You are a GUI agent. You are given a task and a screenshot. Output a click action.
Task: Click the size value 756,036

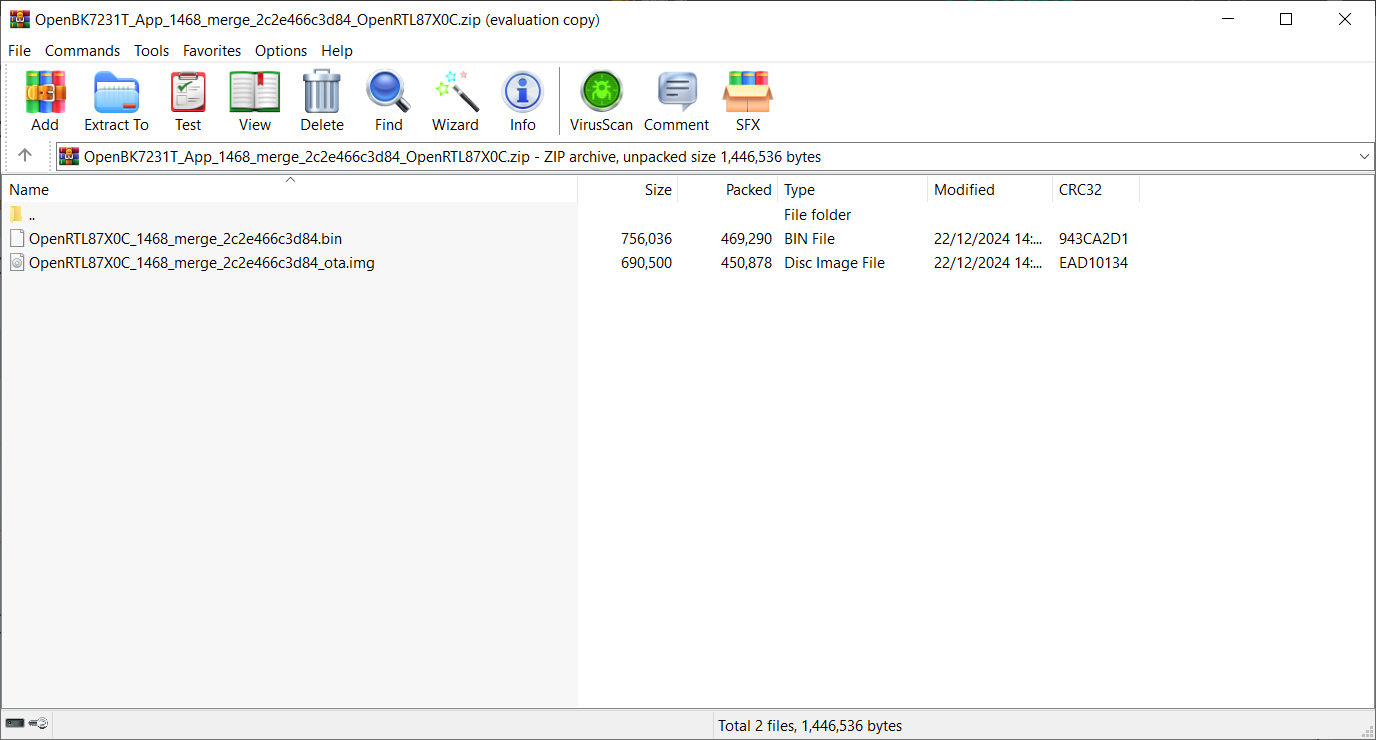(646, 238)
